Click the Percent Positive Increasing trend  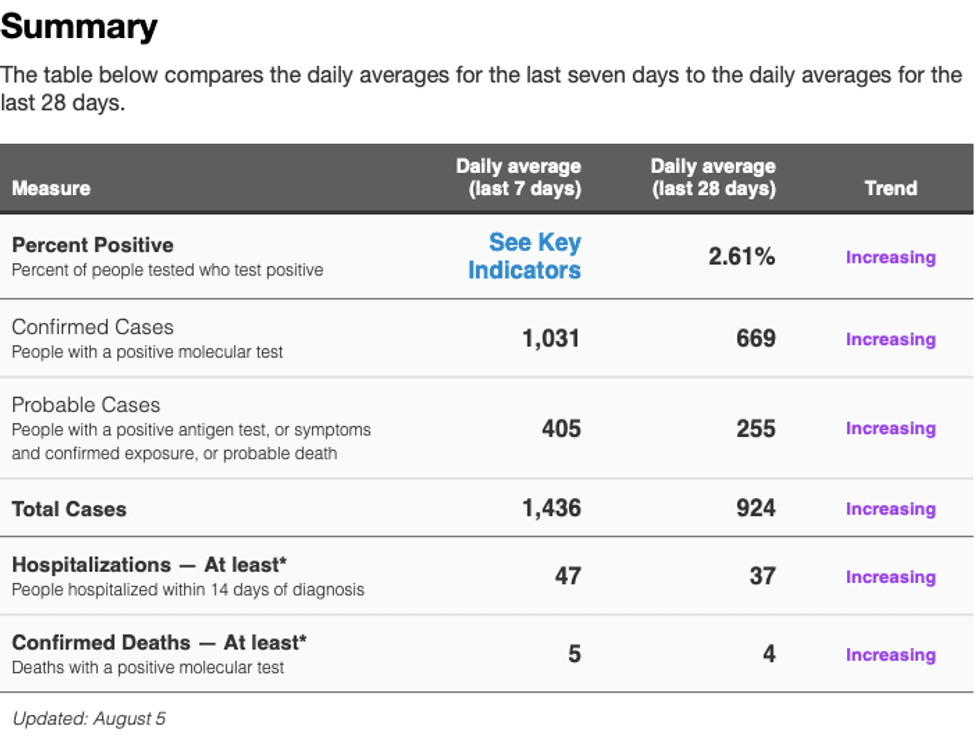891,258
